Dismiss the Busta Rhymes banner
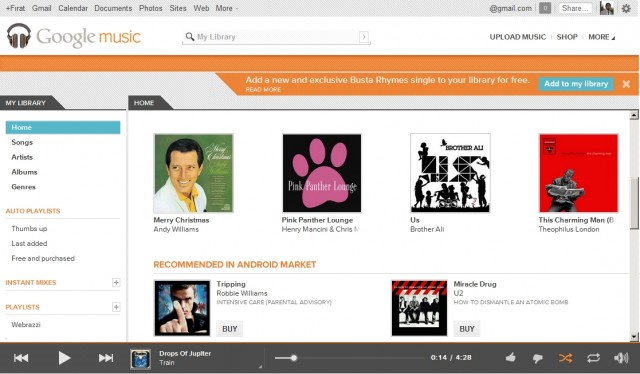Screen dimensions: 640x374 click(x=626, y=84)
